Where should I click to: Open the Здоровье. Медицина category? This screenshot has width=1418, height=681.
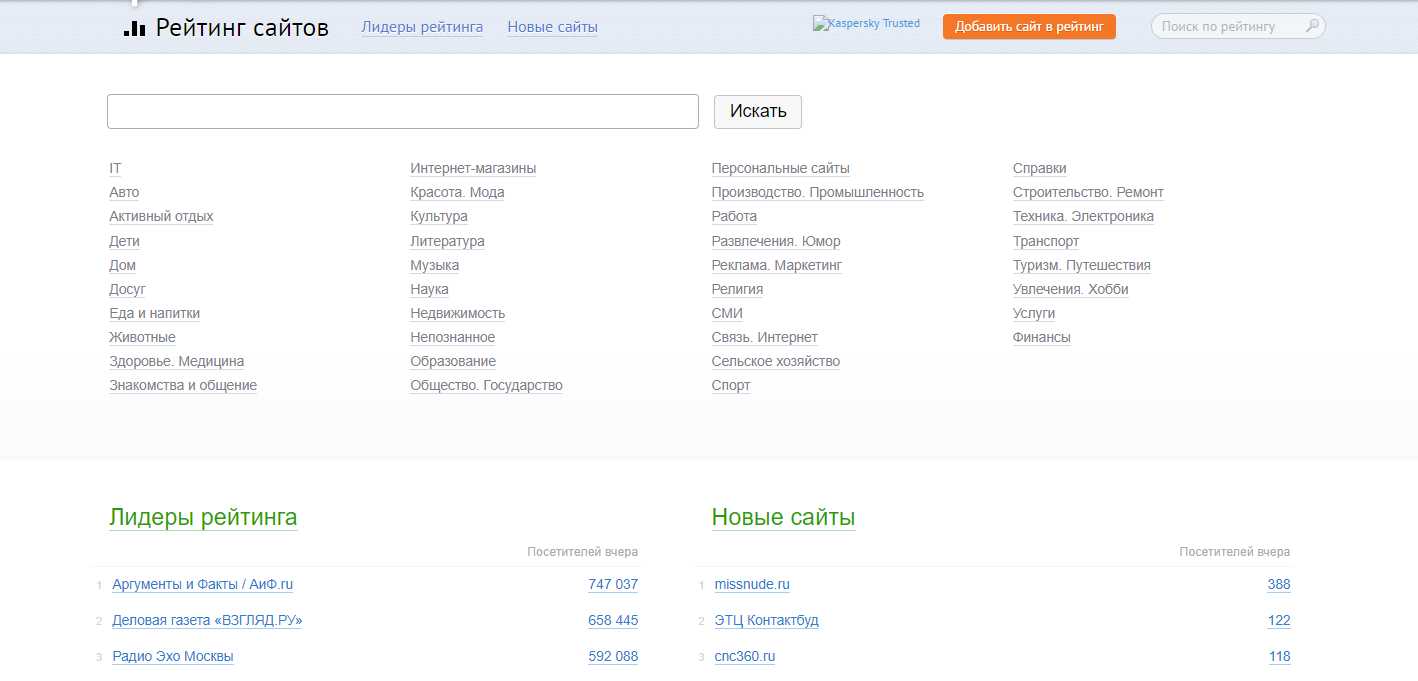click(176, 361)
